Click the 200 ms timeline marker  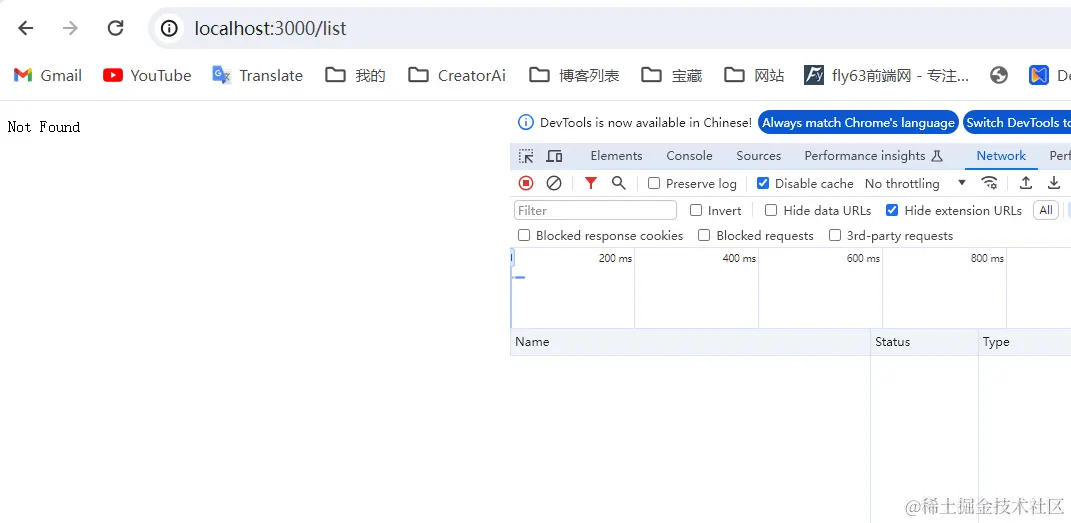pos(615,259)
